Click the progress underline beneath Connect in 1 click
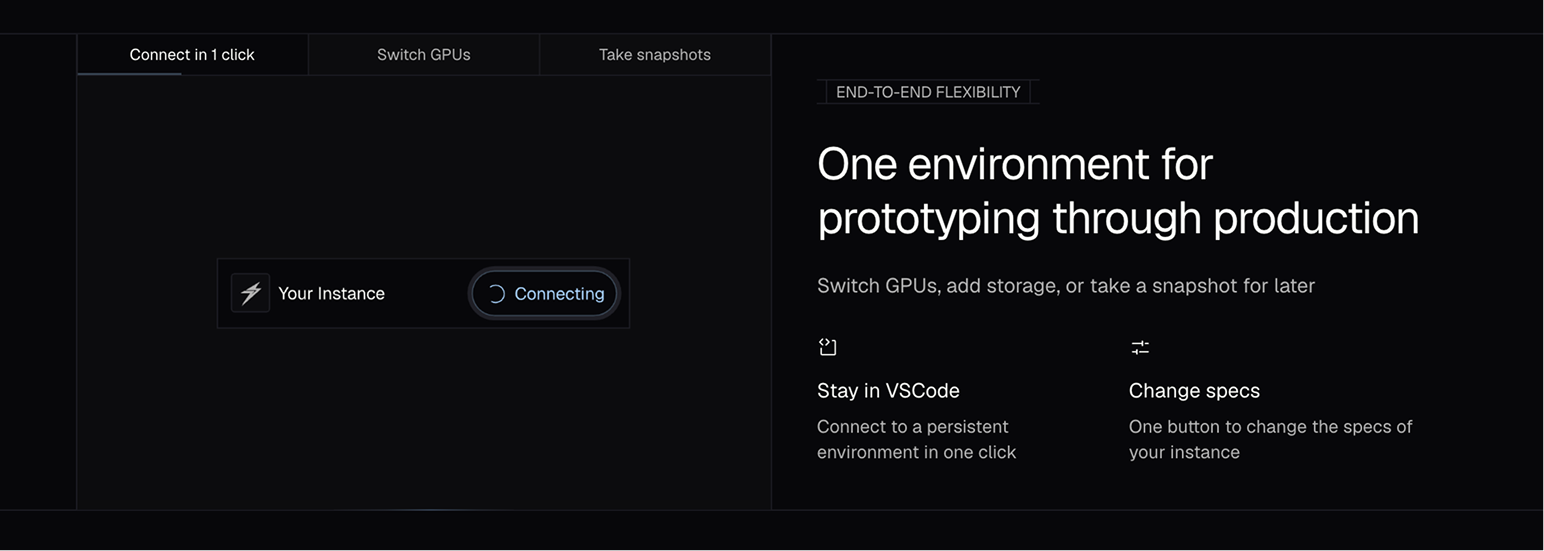The image size is (1544, 551). [x=129, y=74]
